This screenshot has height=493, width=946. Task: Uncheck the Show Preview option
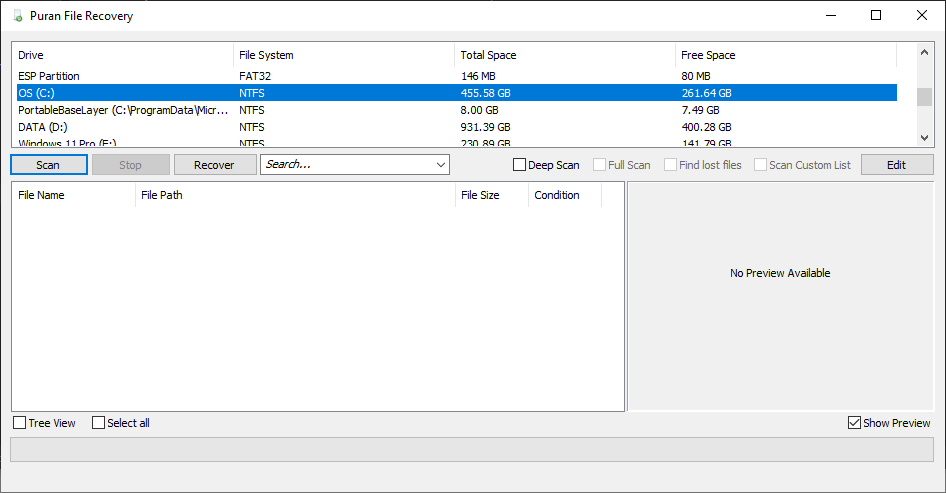854,423
